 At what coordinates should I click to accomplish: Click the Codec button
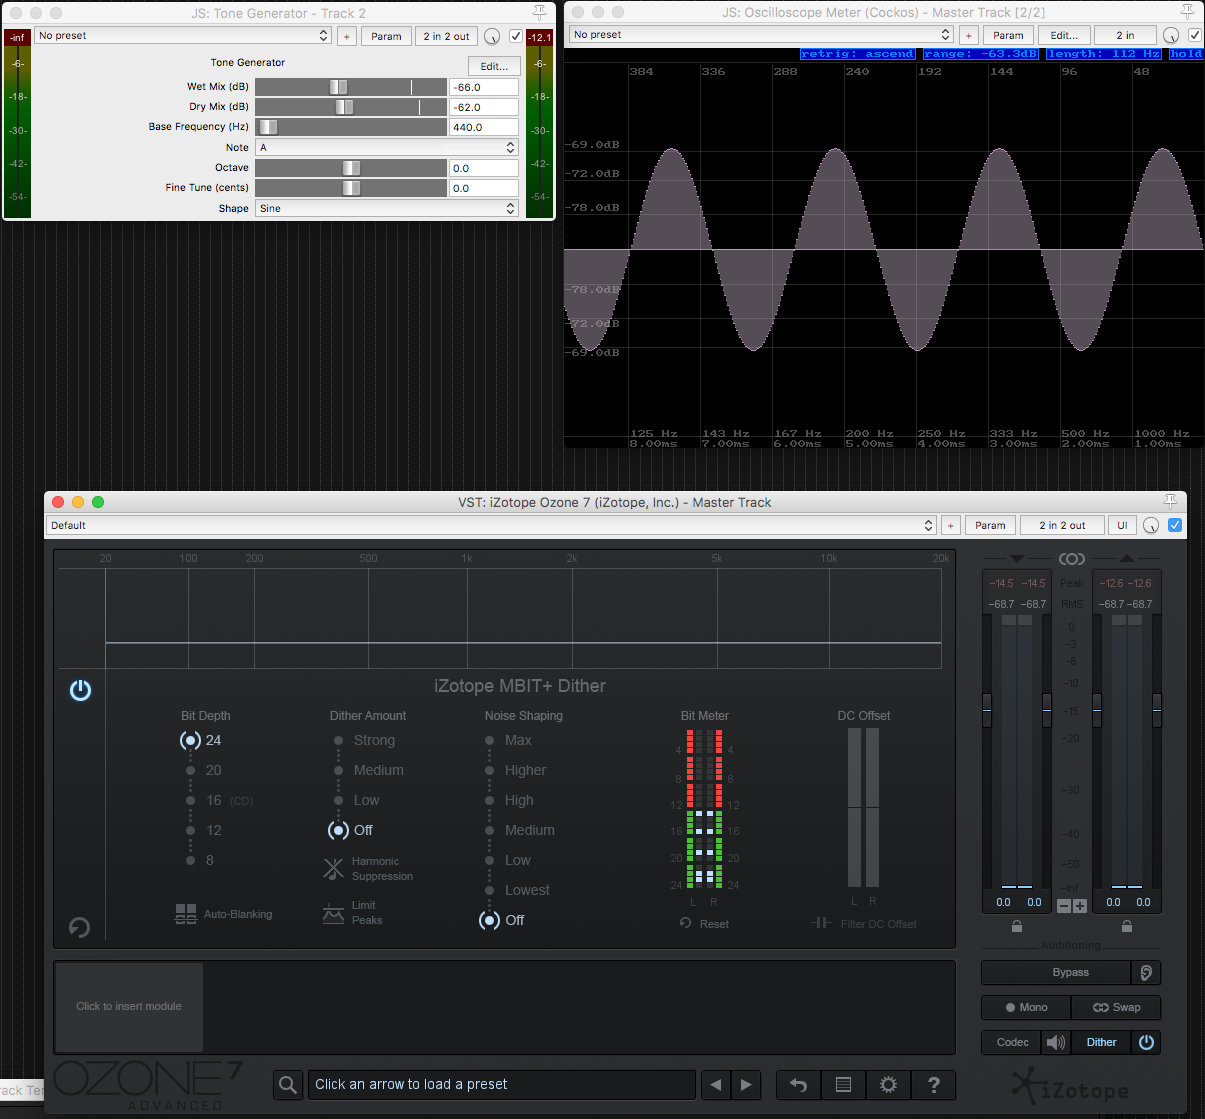point(1012,1042)
